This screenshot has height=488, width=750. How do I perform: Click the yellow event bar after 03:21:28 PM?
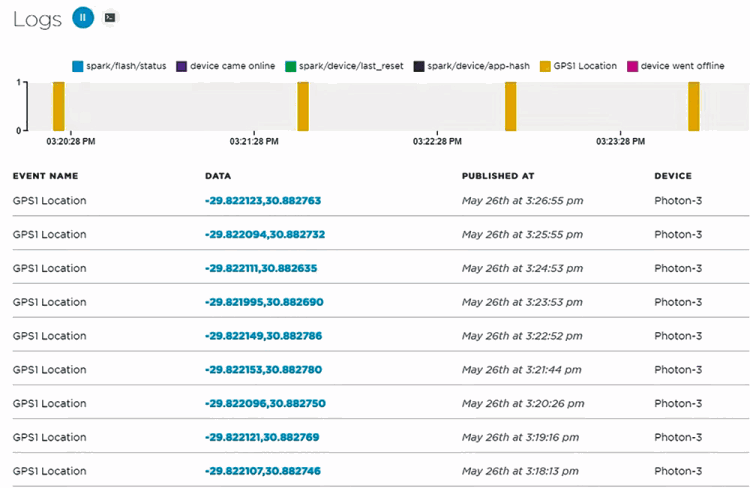pyautogui.click(x=303, y=106)
